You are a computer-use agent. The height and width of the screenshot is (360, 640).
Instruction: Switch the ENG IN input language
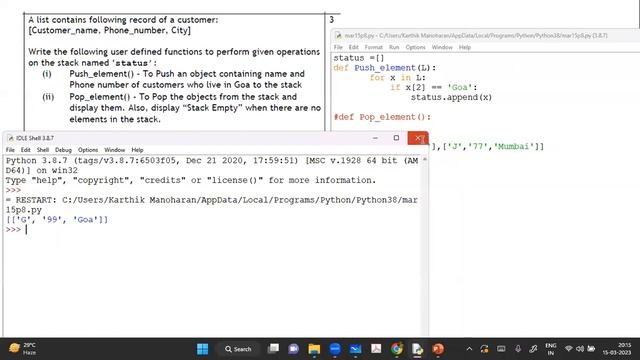coord(551,349)
